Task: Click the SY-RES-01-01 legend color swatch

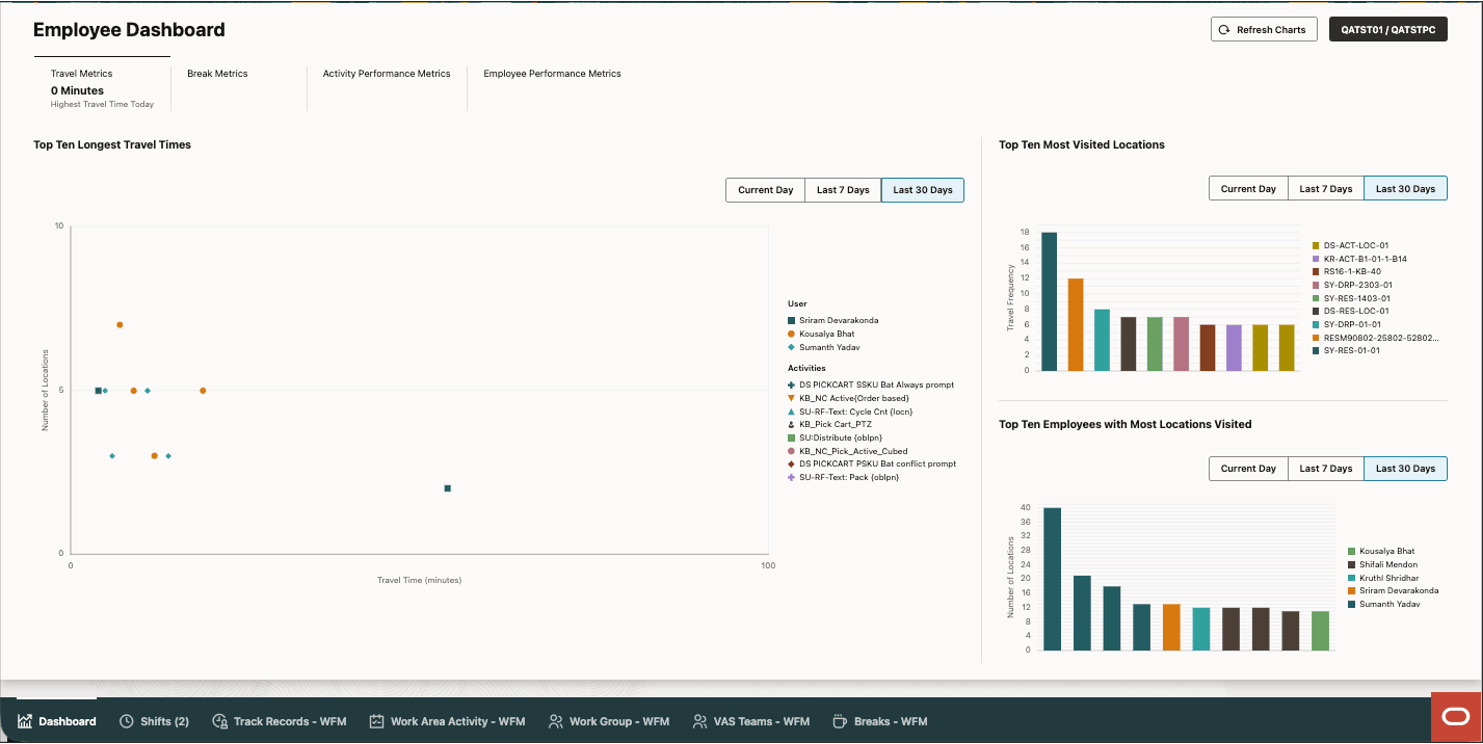Action: click(x=1316, y=351)
